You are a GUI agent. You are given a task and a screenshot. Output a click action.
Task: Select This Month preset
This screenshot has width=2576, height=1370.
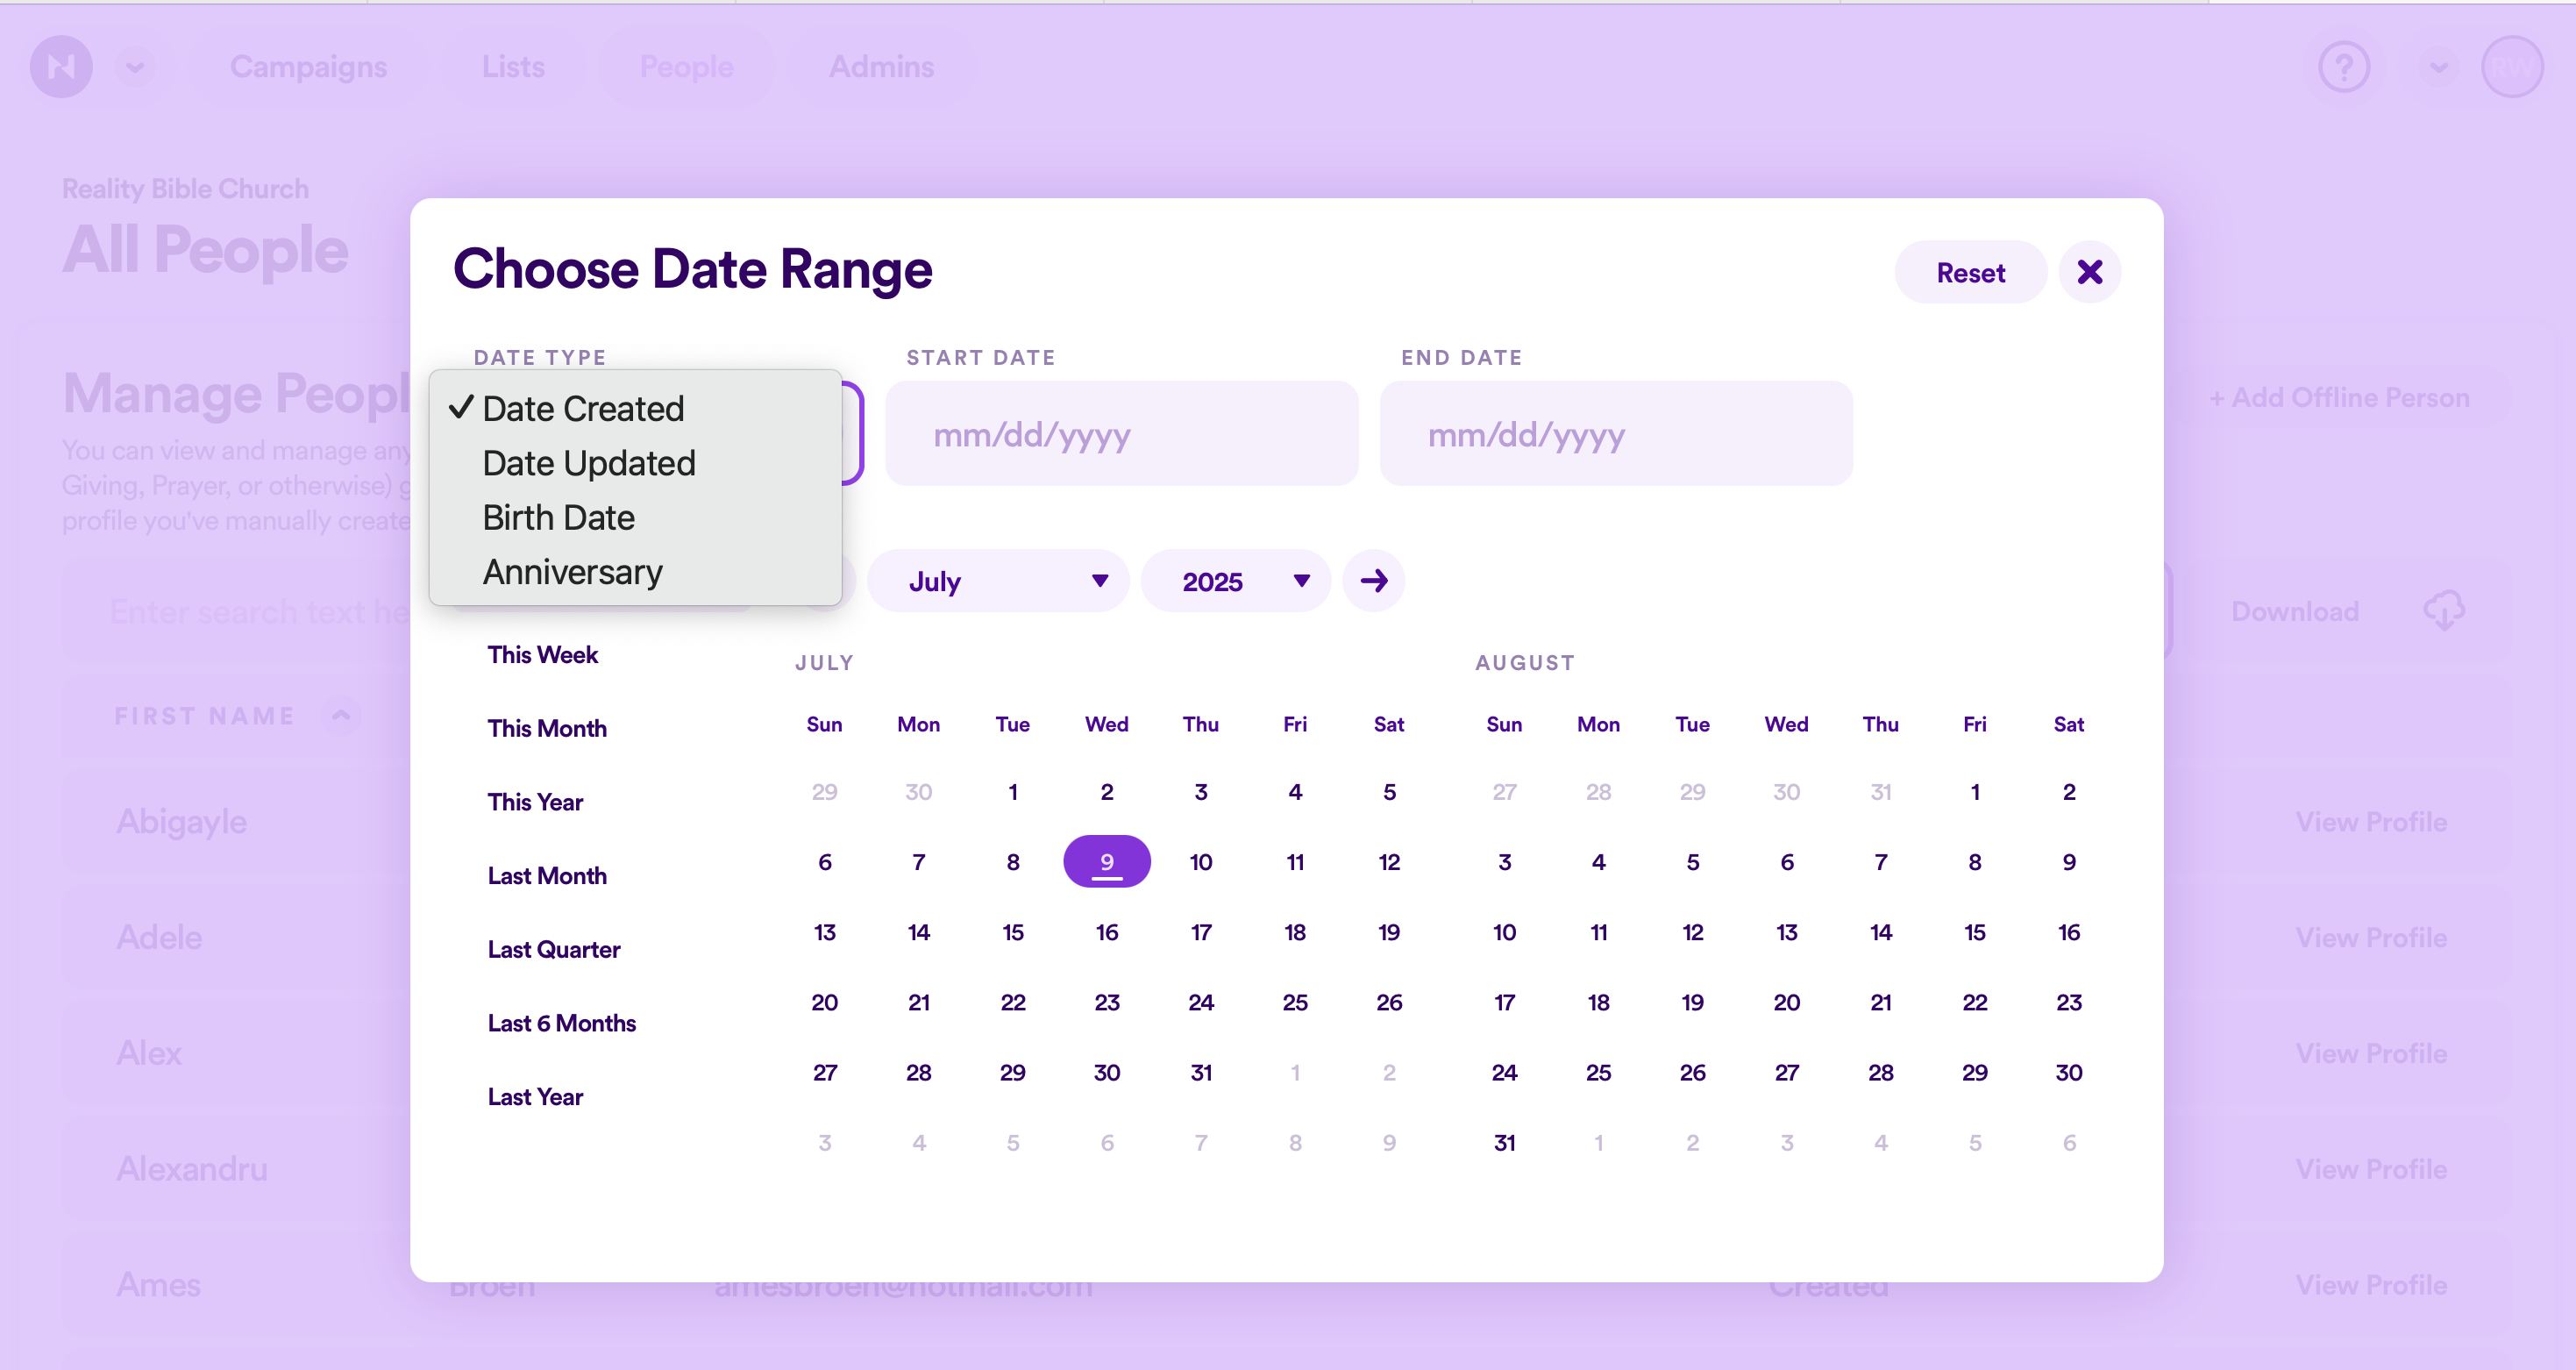pos(547,728)
